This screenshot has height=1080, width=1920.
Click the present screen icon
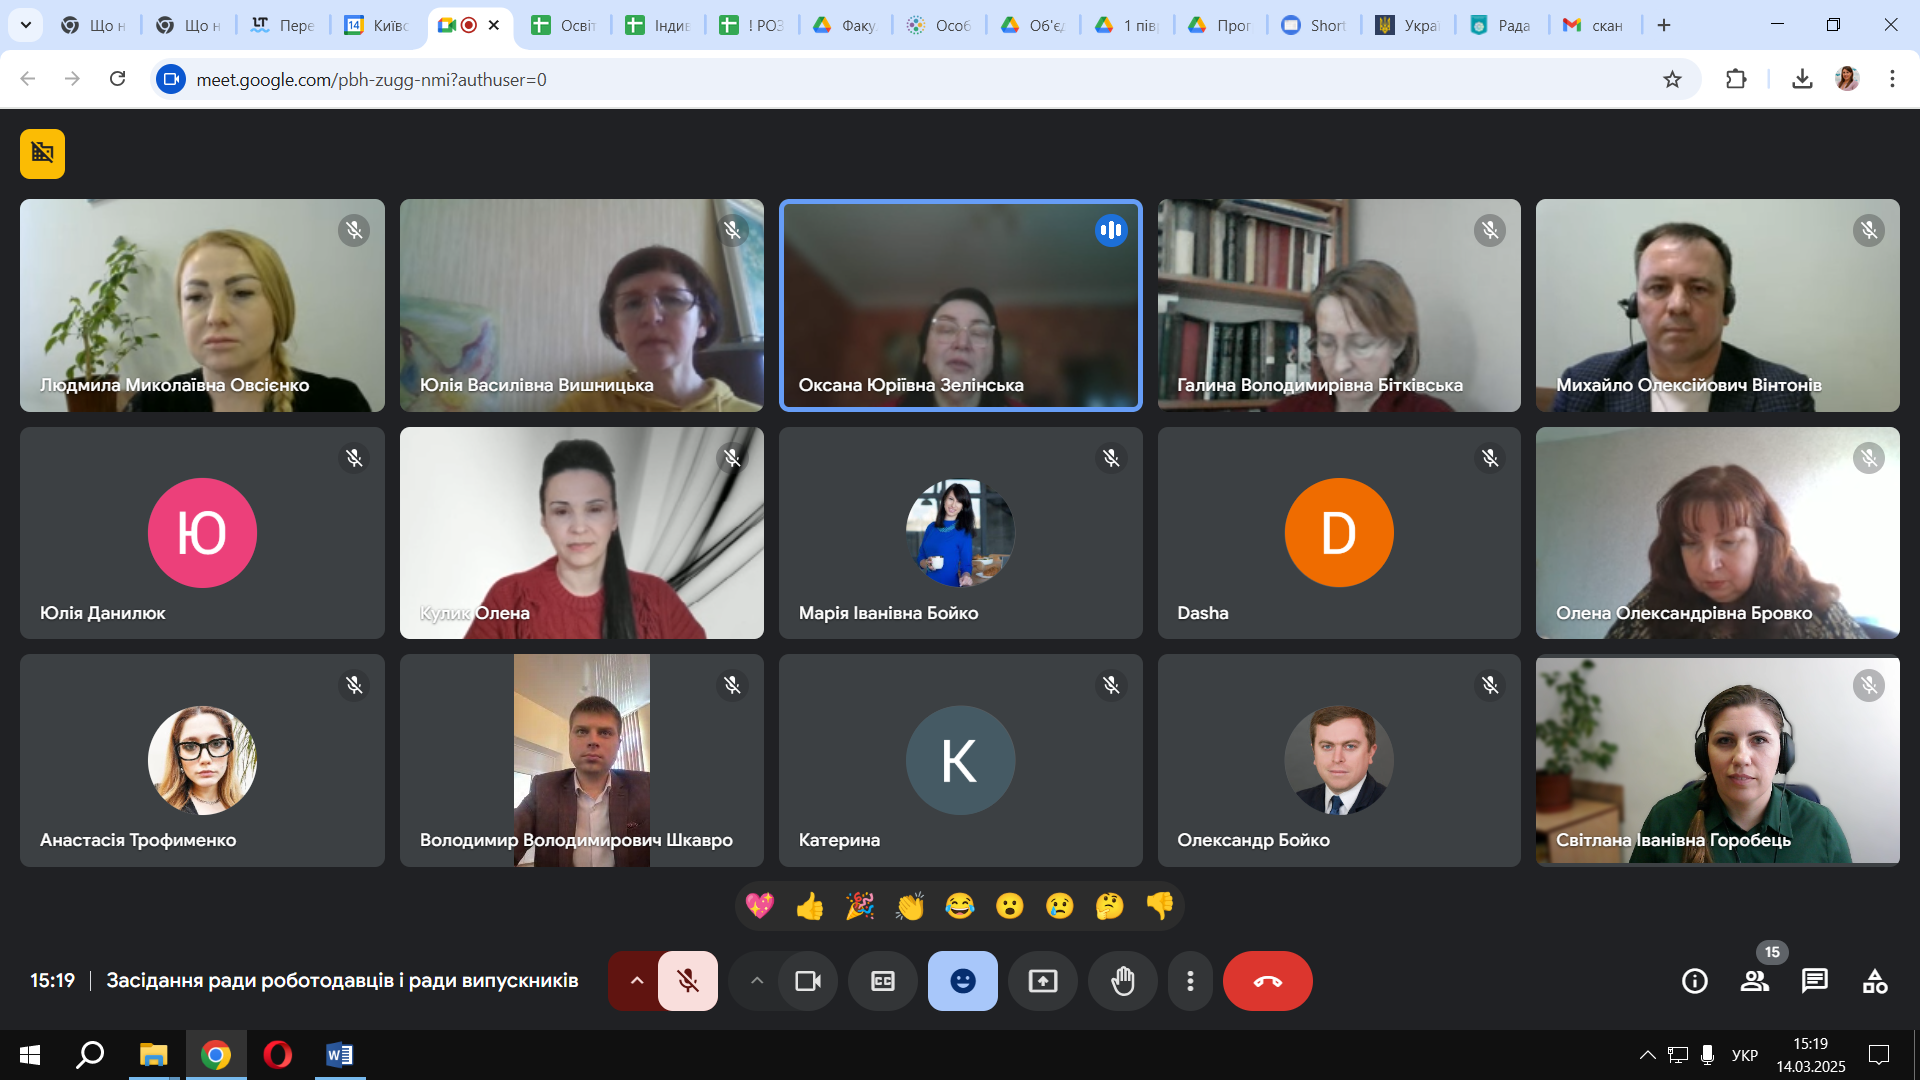[1042, 981]
